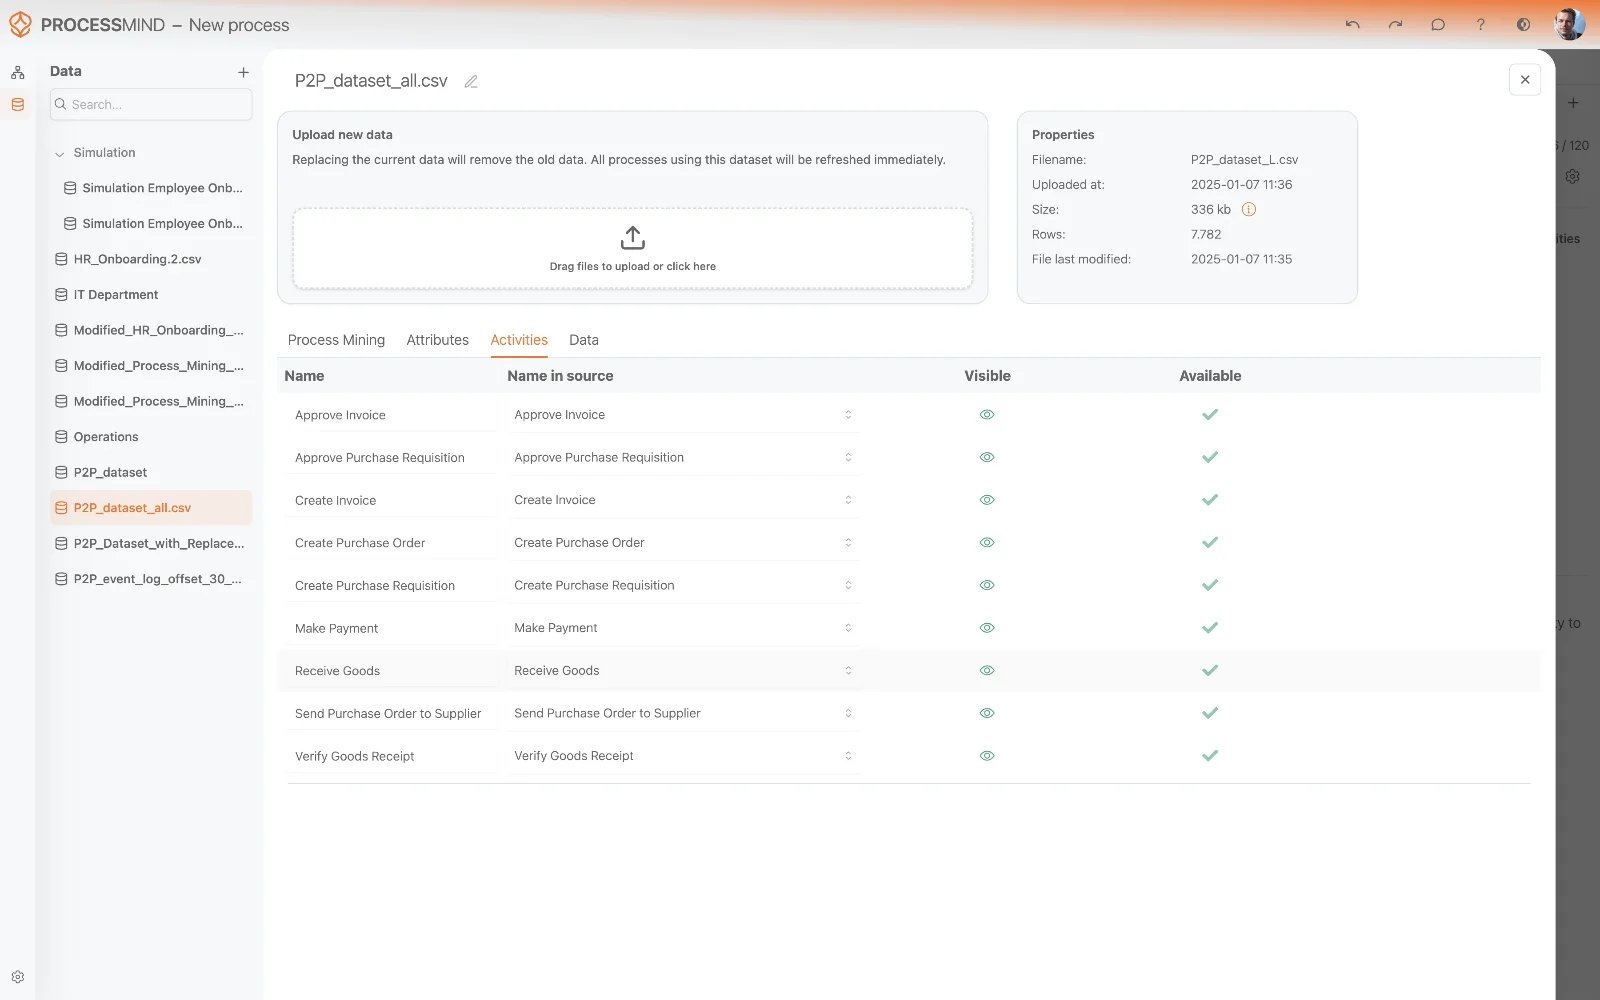
Task: Edit the Receive Goods name field
Action: [x=391, y=671]
